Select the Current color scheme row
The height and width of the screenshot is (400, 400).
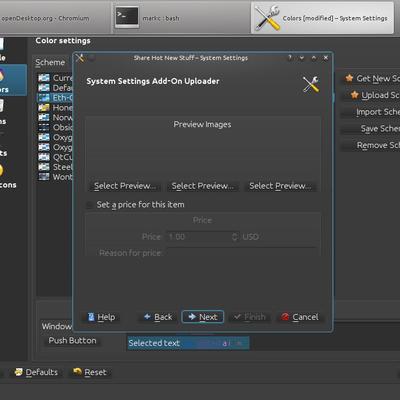click(x=55, y=78)
